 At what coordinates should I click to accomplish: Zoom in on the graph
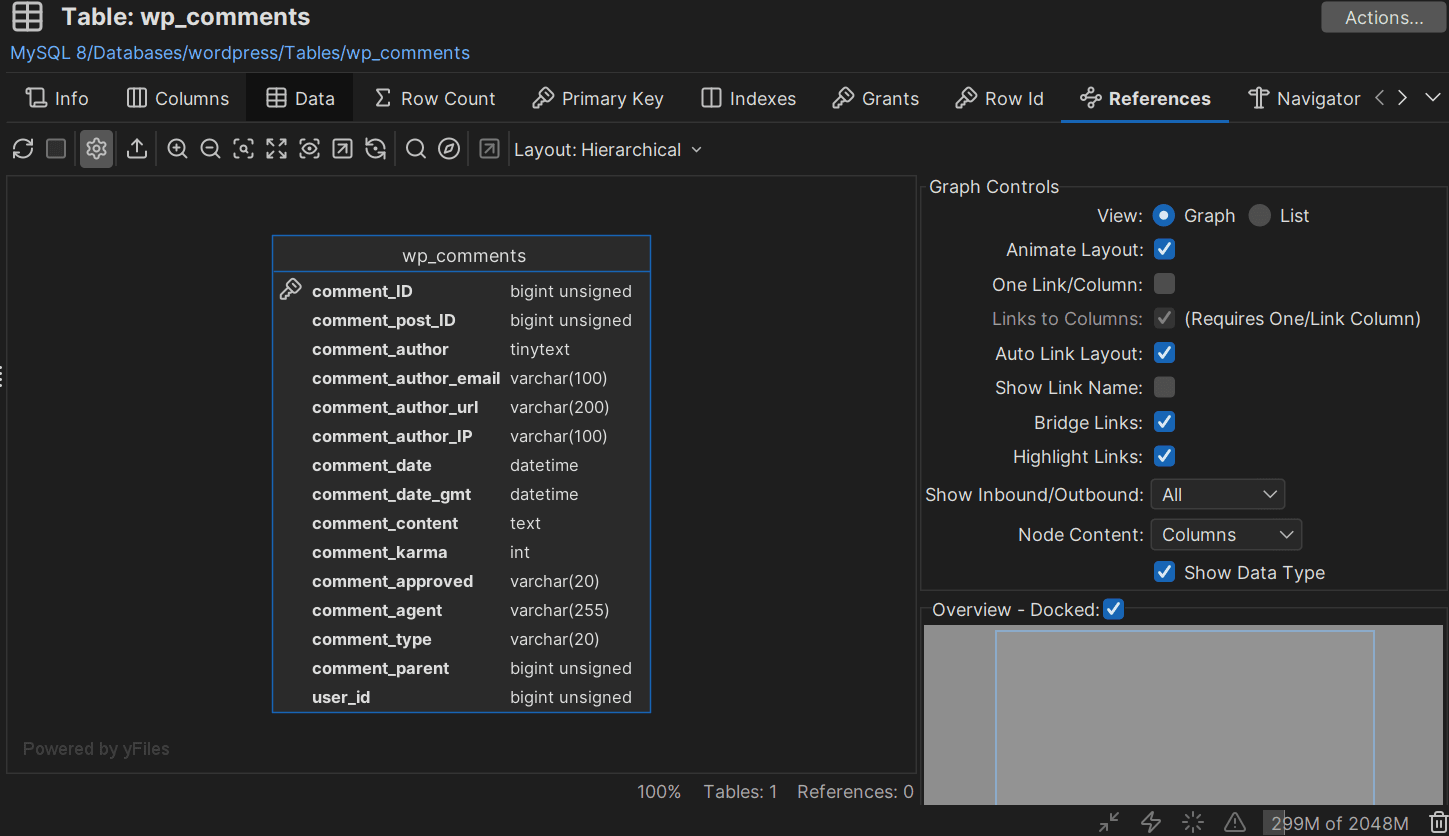click(177, 148)
